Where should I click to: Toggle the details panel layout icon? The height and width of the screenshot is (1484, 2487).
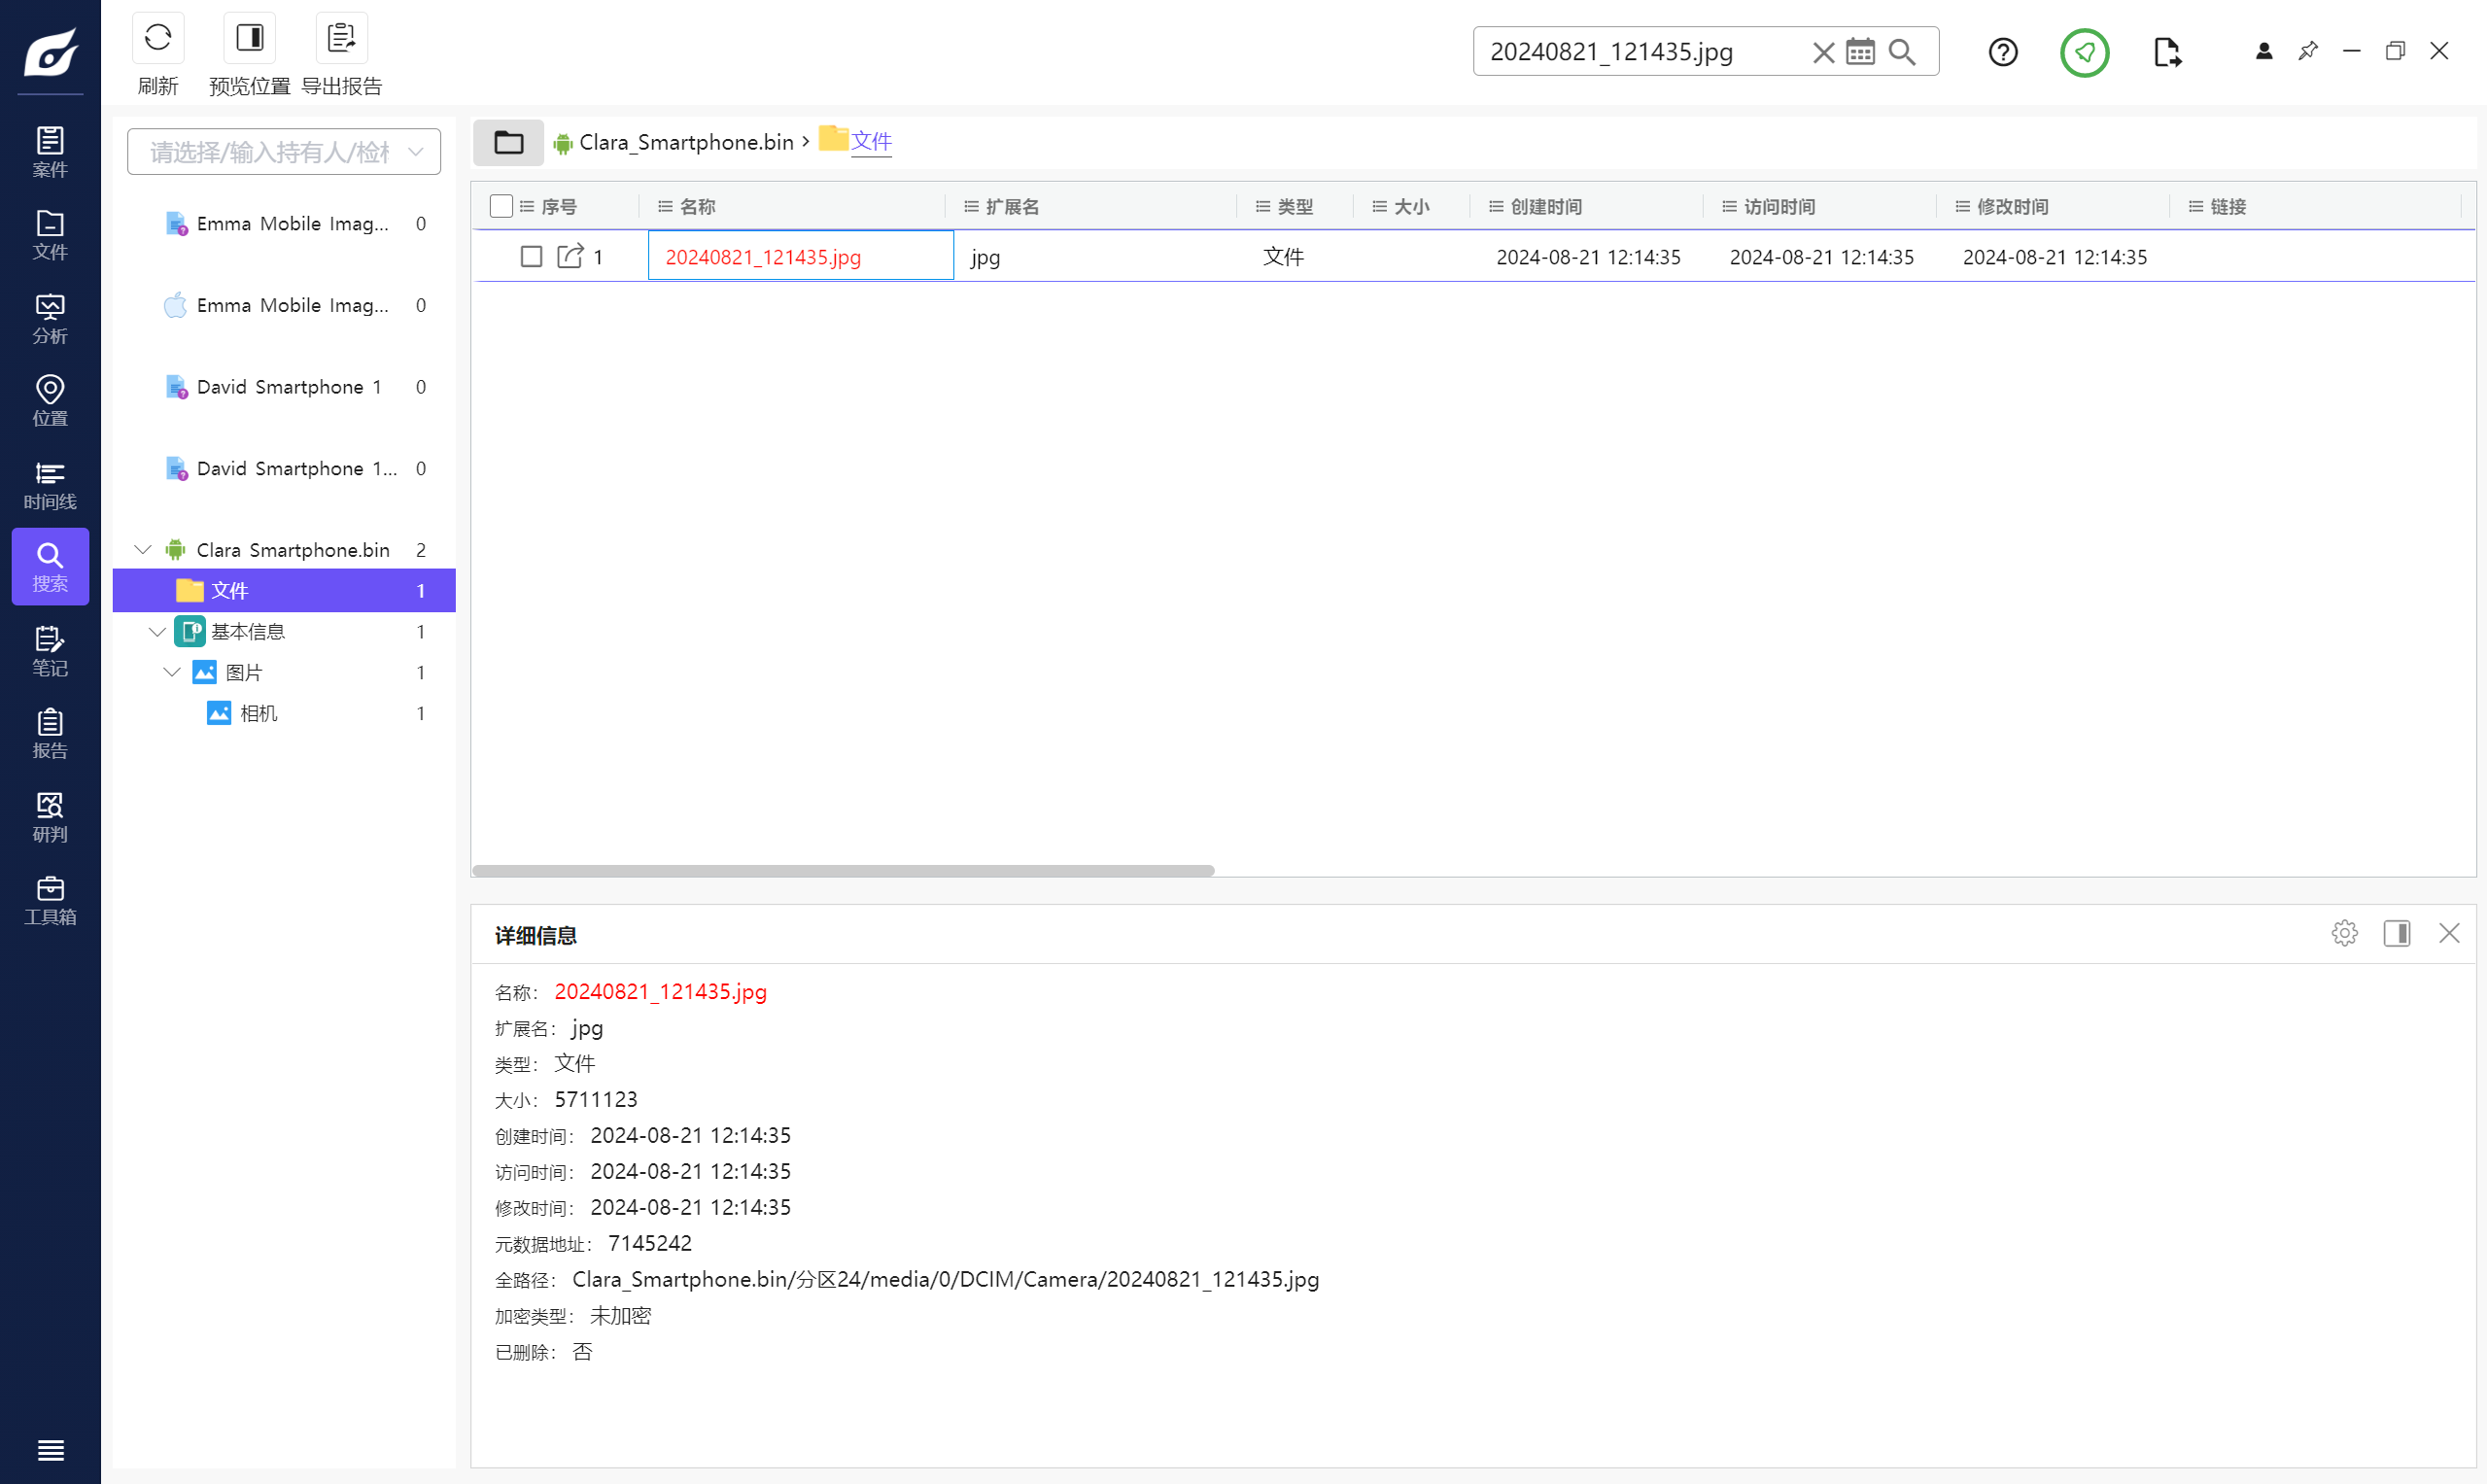2396,934
